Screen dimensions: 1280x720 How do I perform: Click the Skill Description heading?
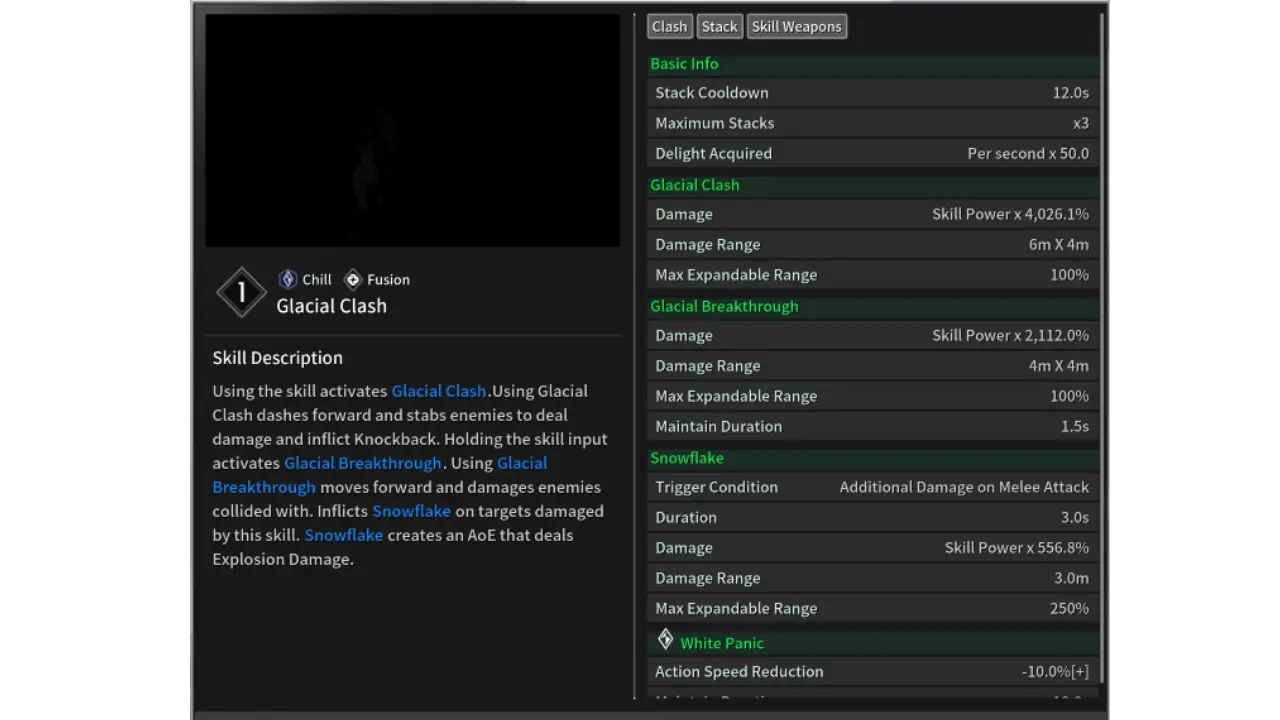(x=277, y=358)
